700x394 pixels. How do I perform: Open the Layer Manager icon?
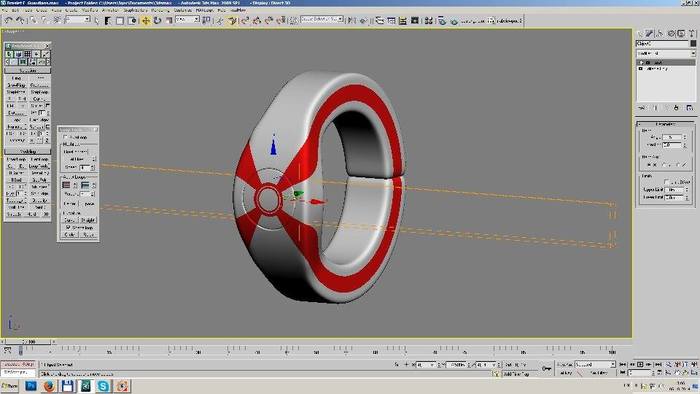tap(379, 20)
